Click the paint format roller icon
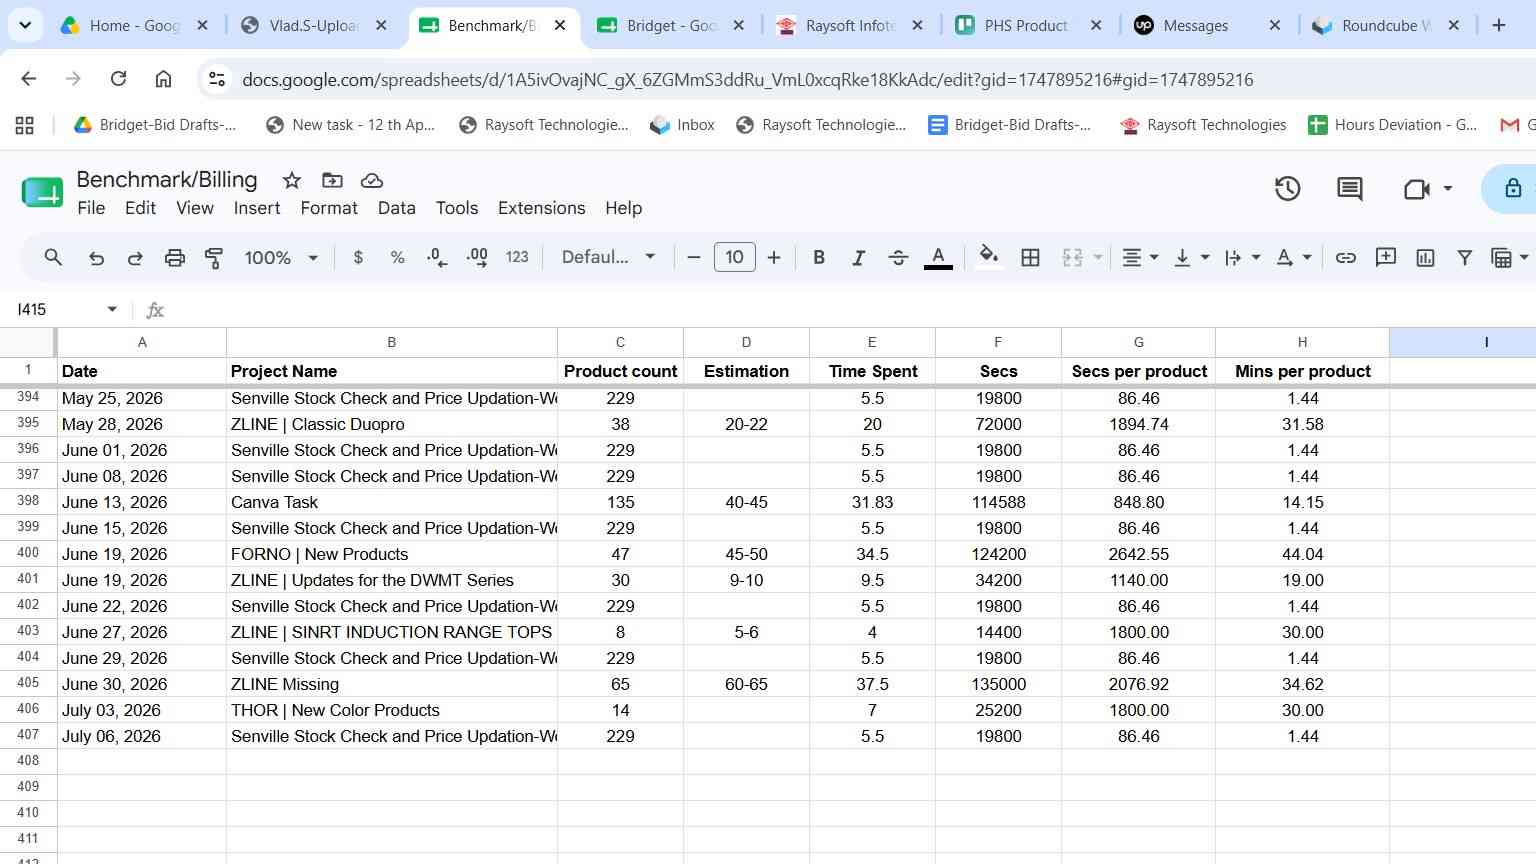 (x=214, y=258)
